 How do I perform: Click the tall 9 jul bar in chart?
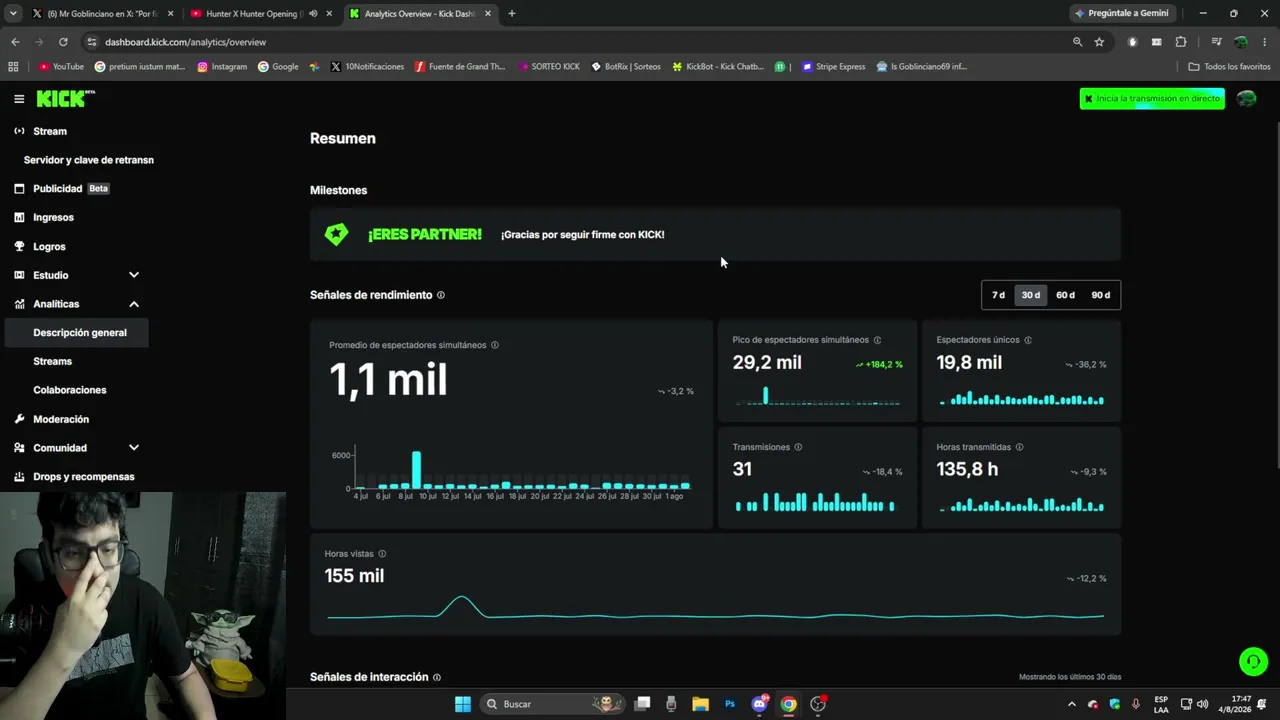tap(416, 470)
